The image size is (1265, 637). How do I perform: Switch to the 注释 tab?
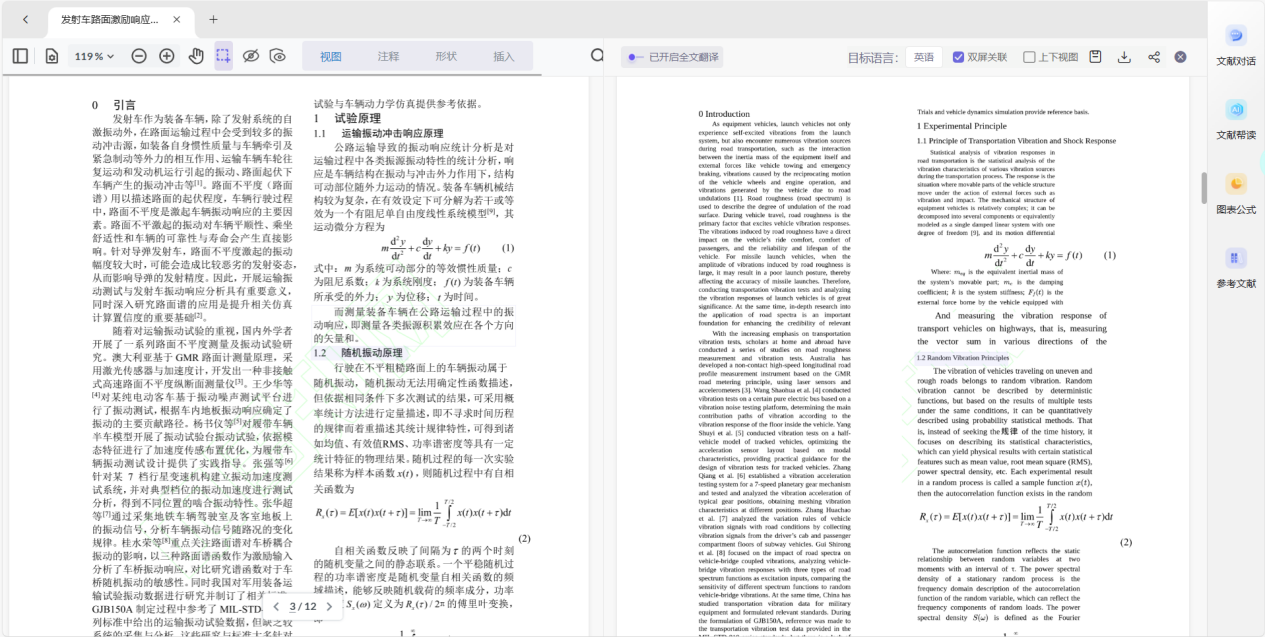tap(388, 56)
